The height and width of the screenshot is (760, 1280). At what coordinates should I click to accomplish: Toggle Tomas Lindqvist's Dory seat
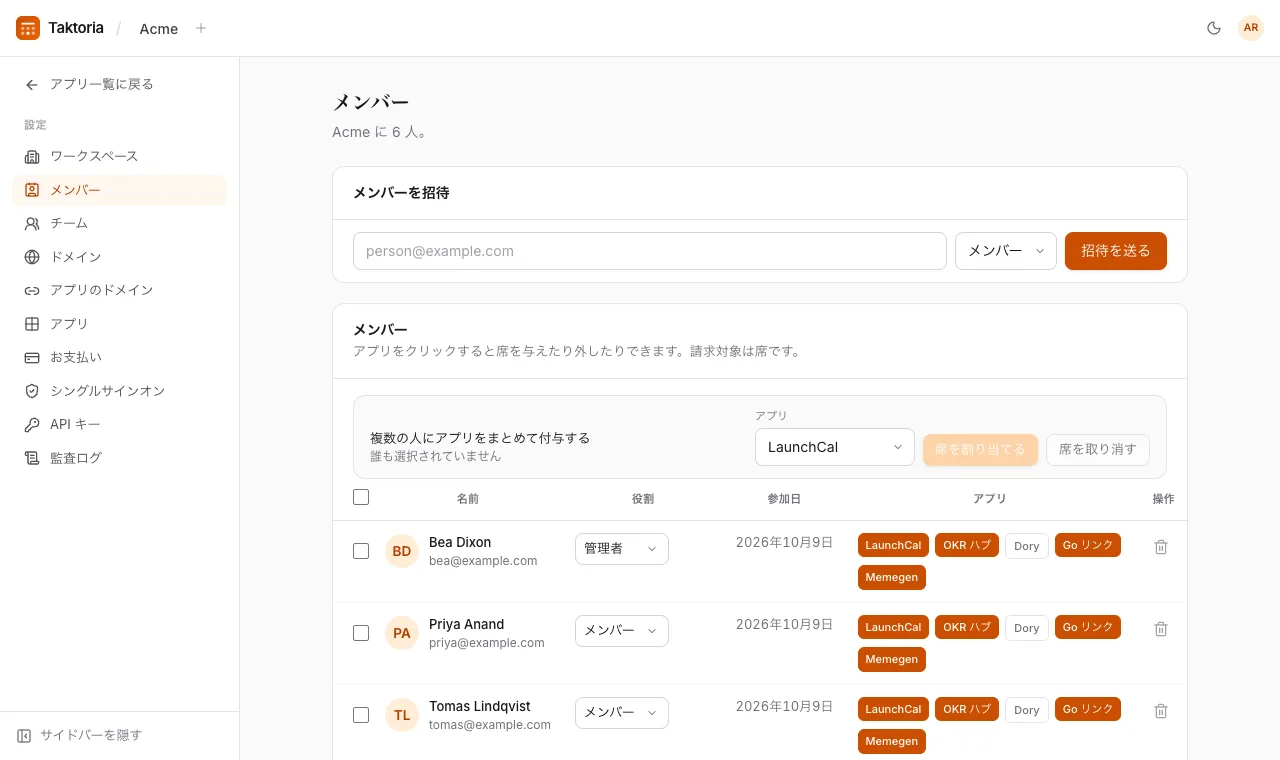[x=1027, y=709]
